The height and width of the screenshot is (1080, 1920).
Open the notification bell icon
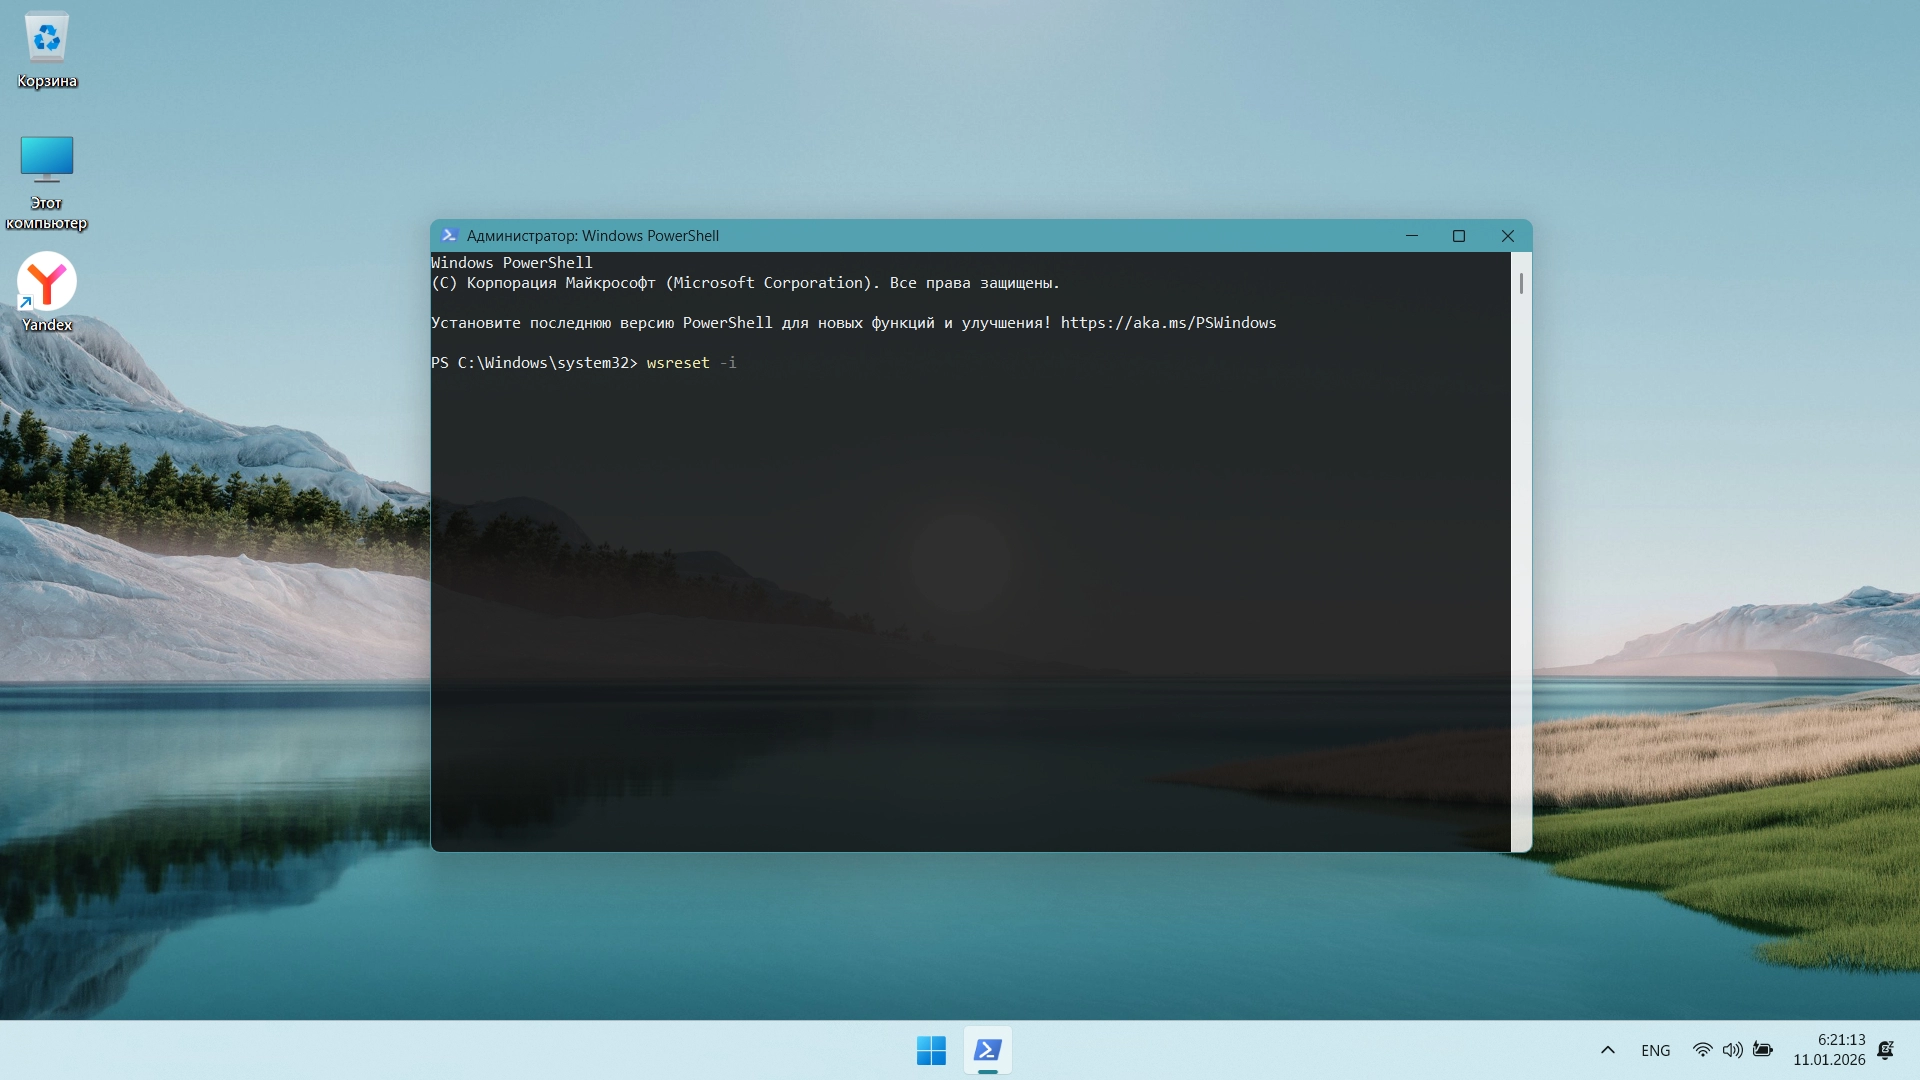click(x=1886, y=1050)
